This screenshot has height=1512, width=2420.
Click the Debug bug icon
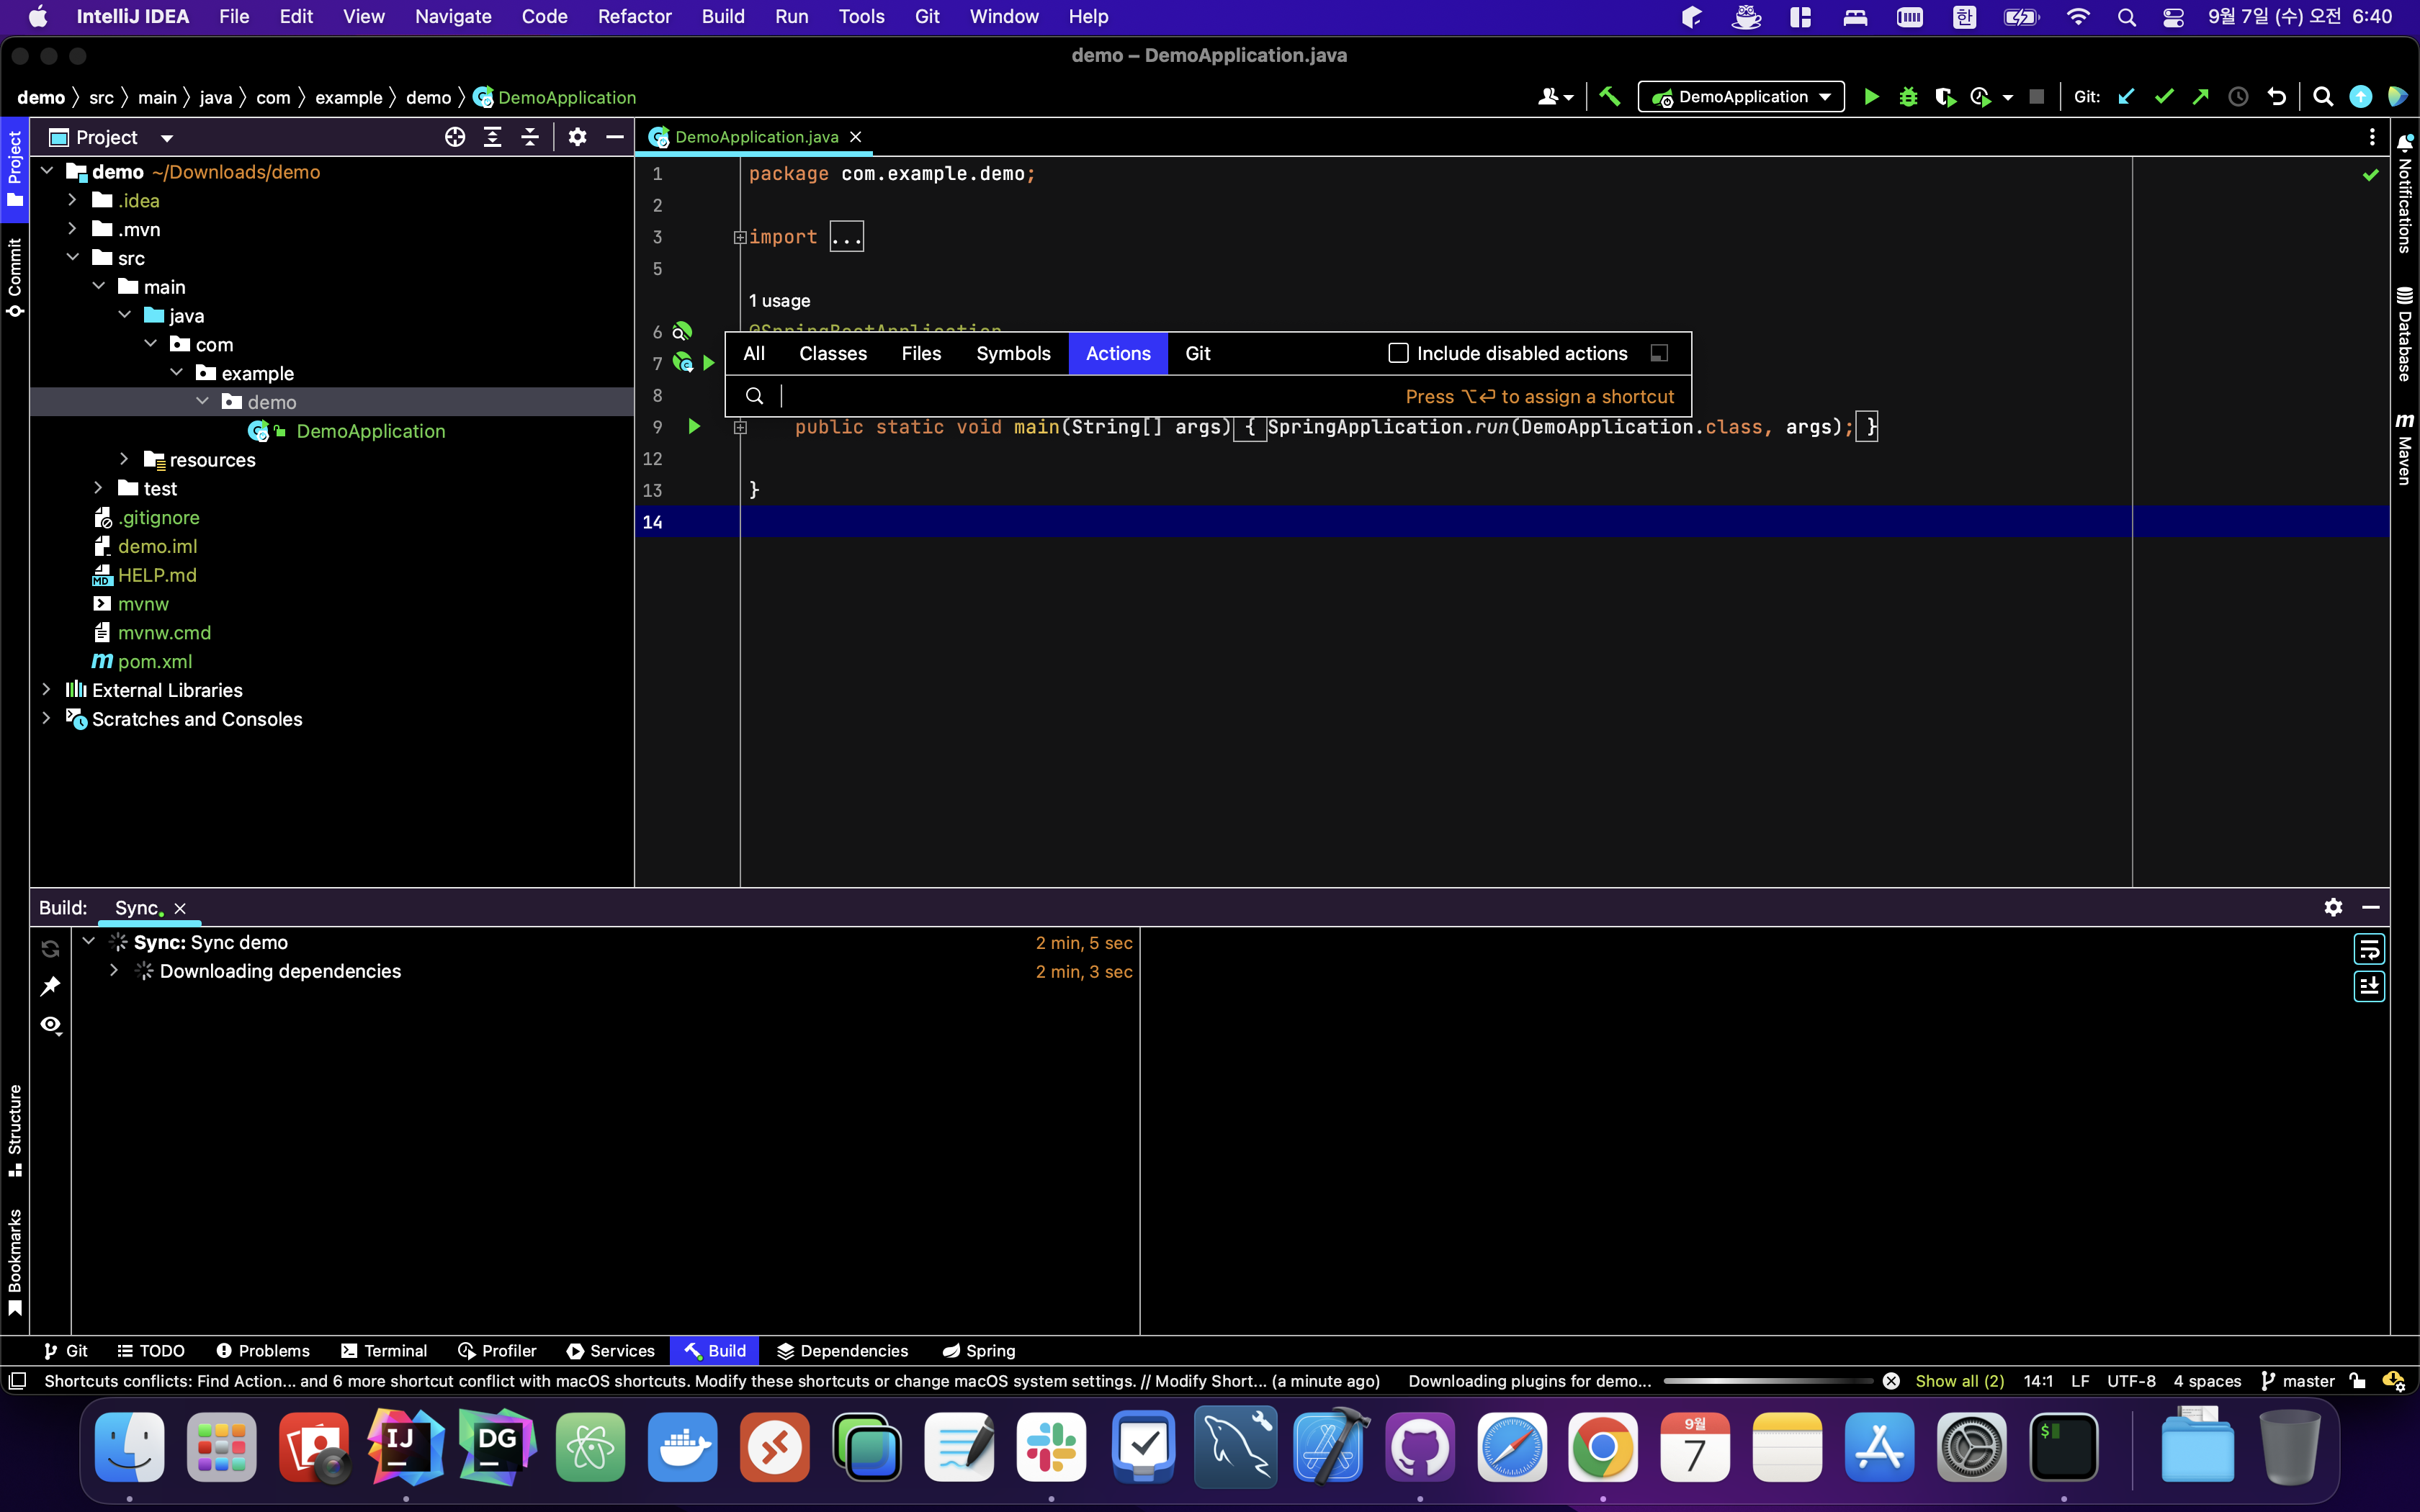(x=1908, y=97)
